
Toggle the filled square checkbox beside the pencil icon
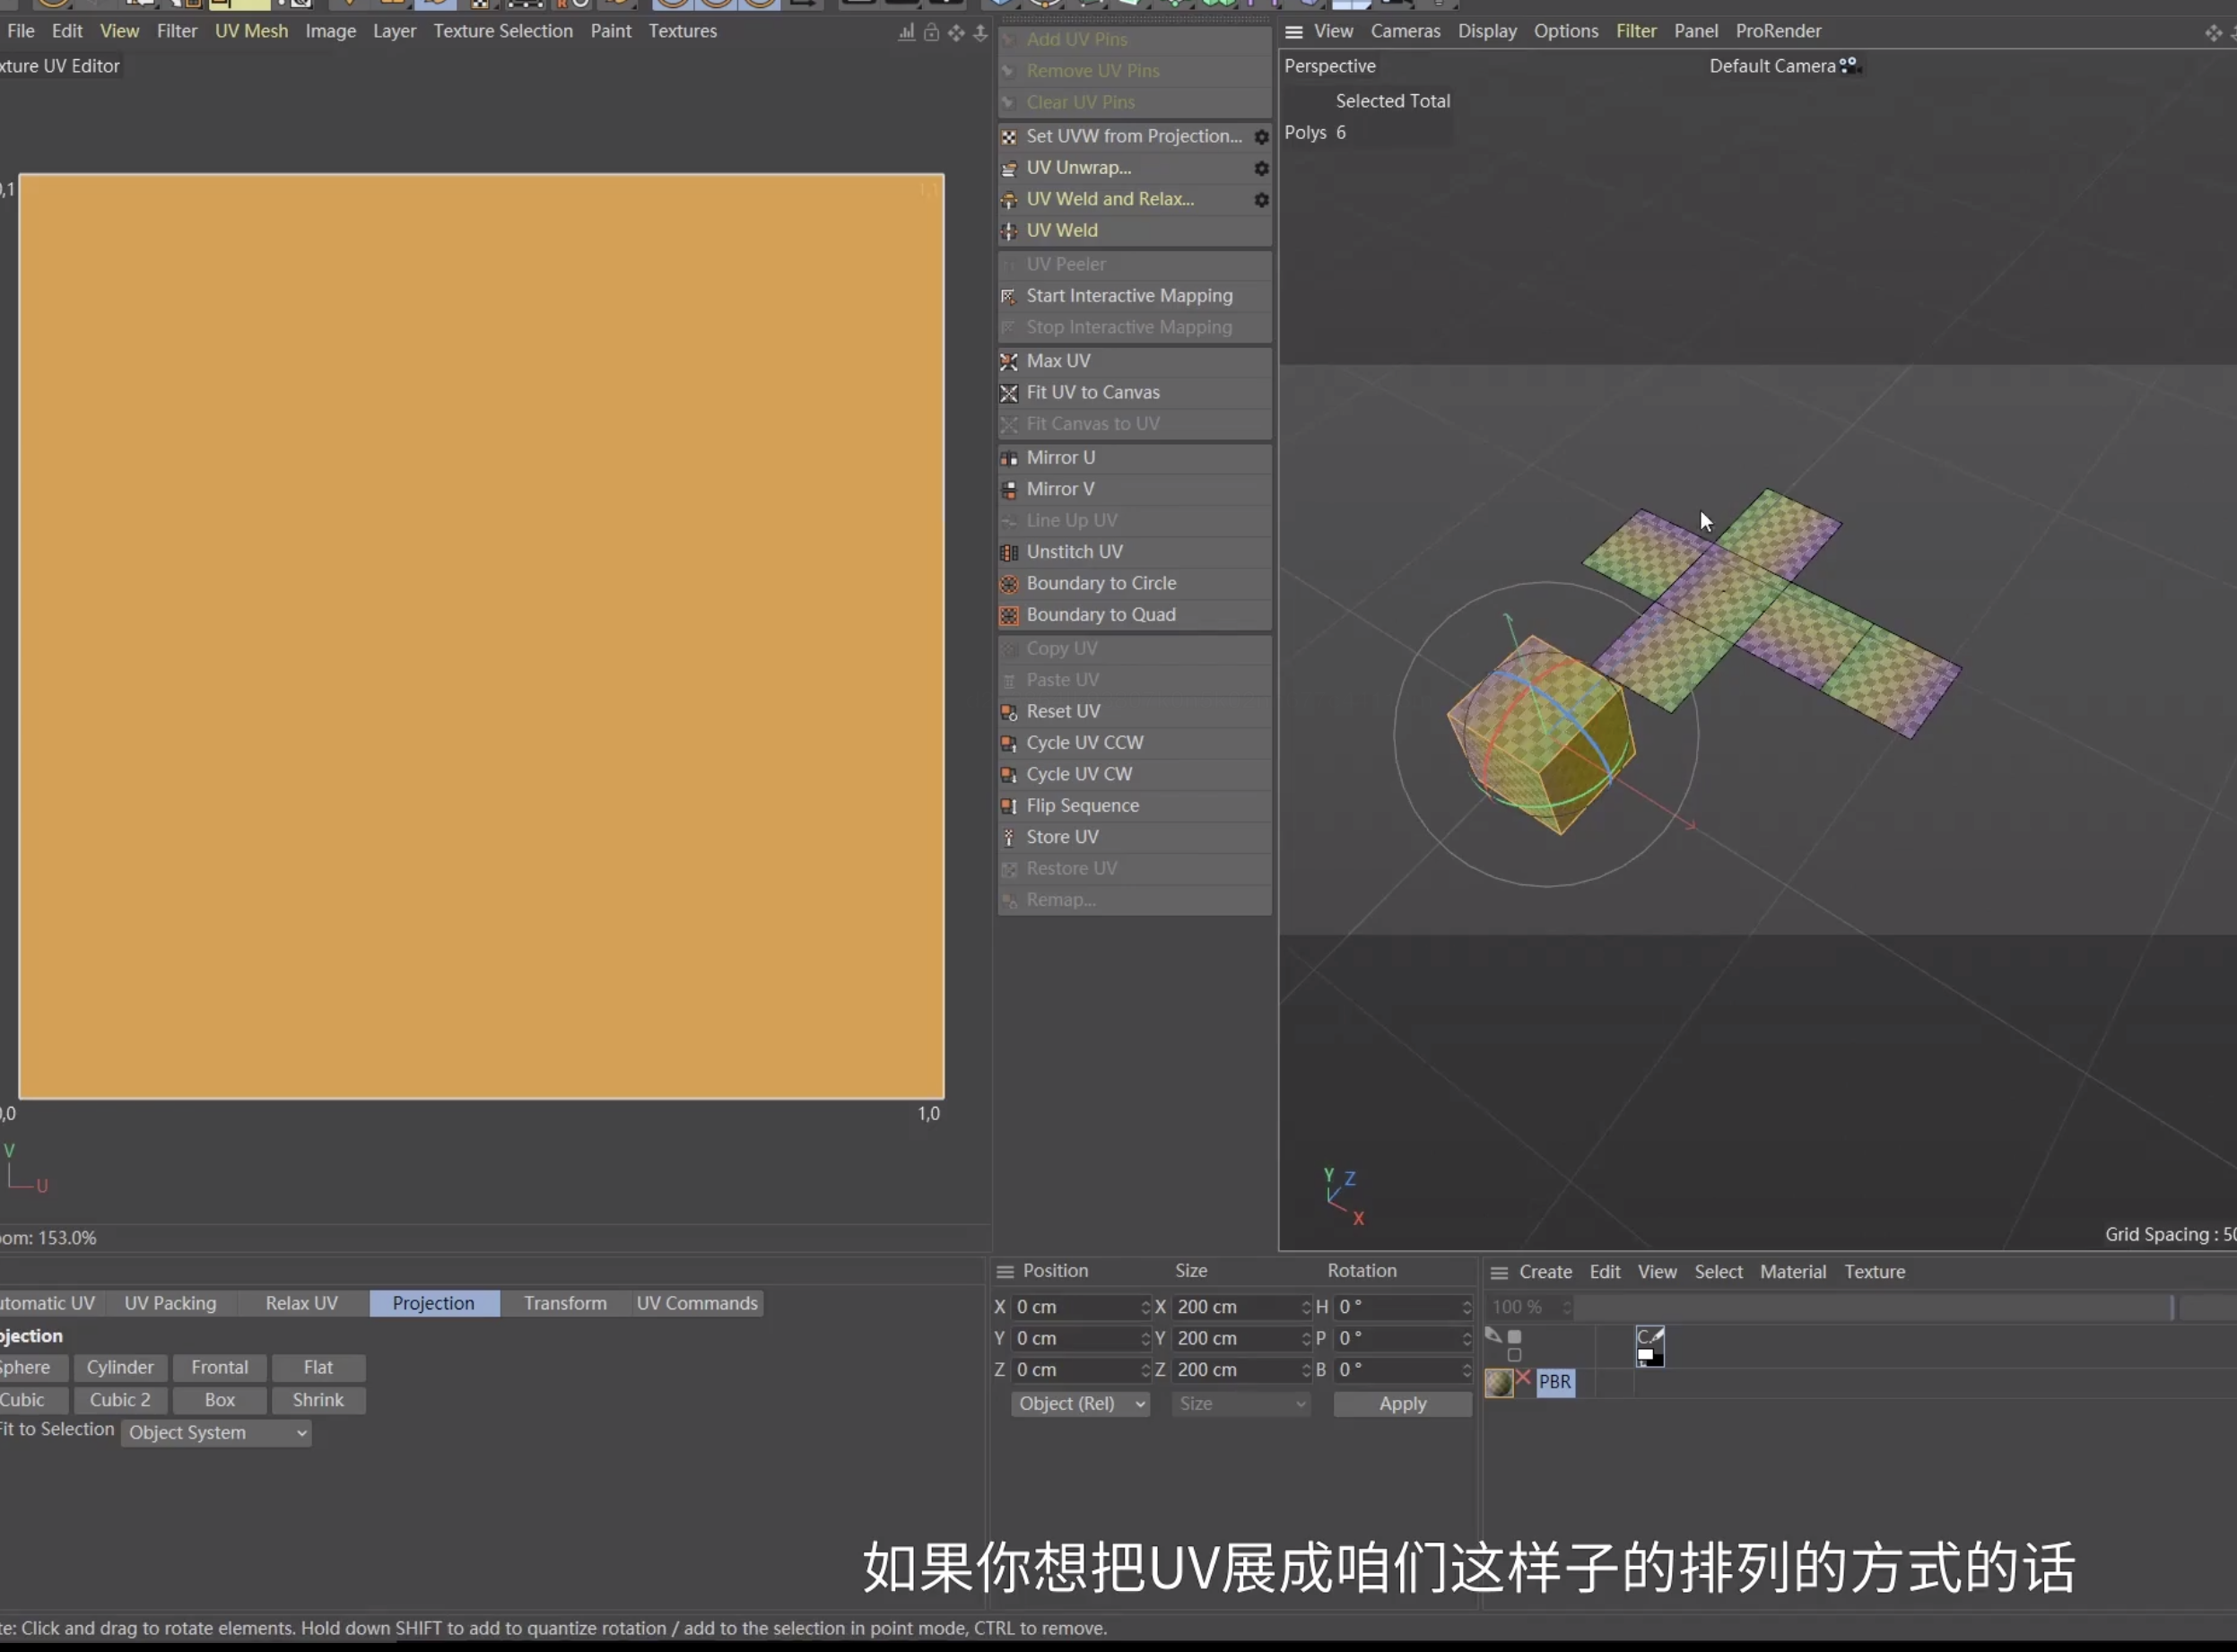1514,1336
